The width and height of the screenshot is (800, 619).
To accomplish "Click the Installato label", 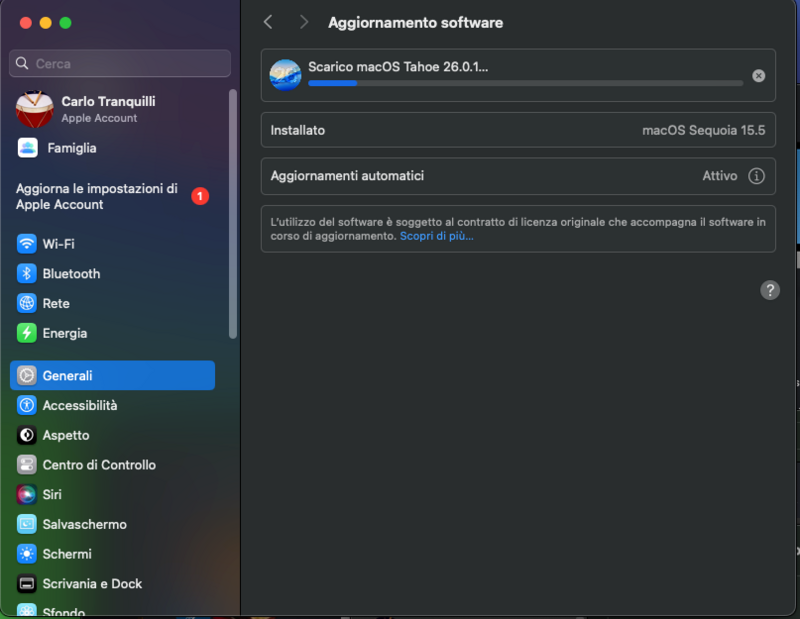I will click(297, 130).
